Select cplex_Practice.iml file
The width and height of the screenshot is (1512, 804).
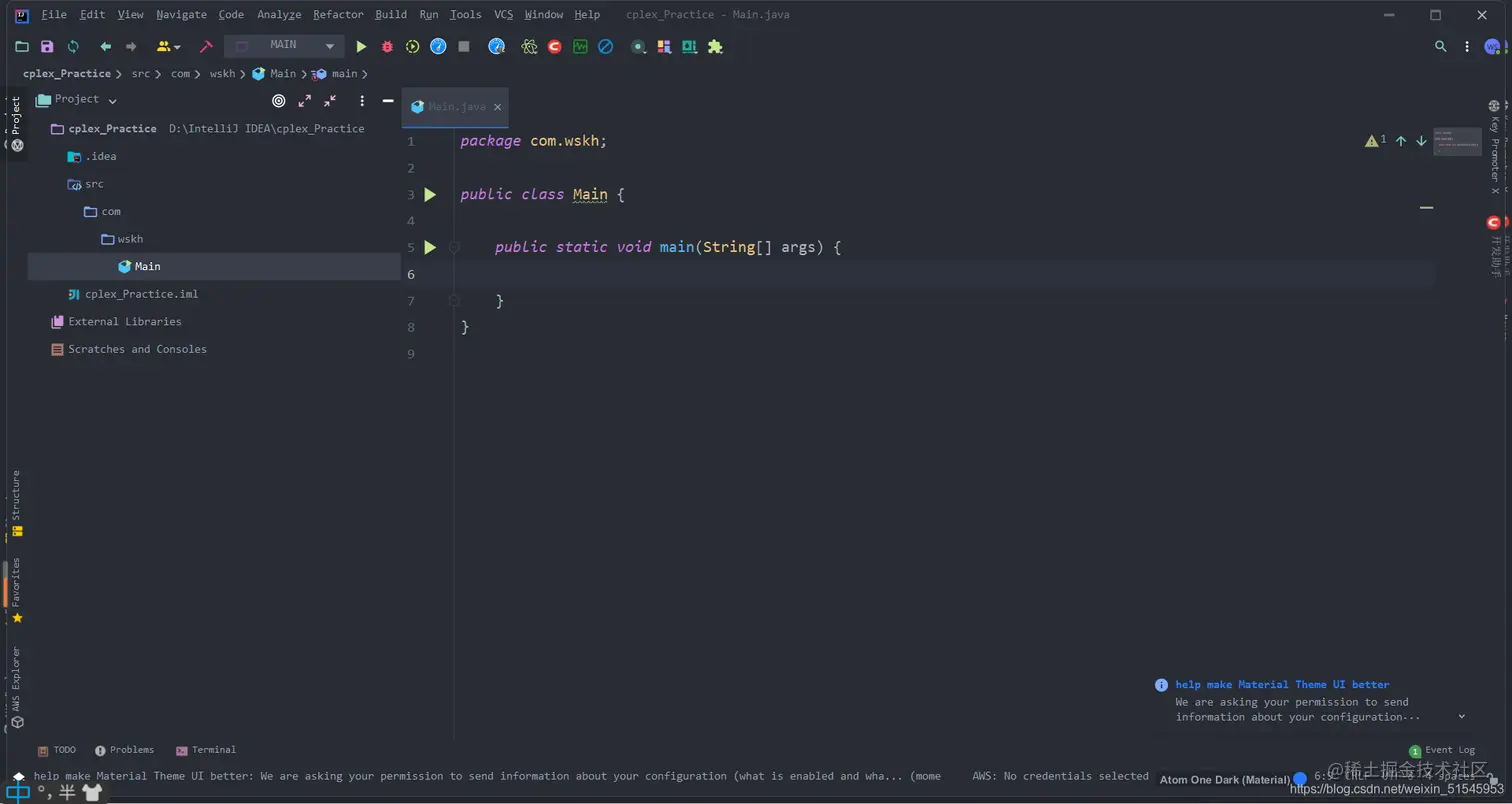pyautogui.click(x=141, y=294)
